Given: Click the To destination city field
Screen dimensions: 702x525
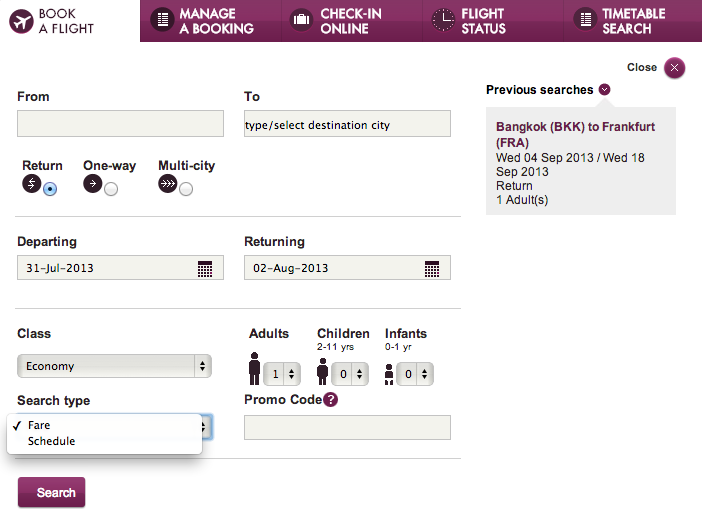Looking at the screenshot, I should coord(347,124).
